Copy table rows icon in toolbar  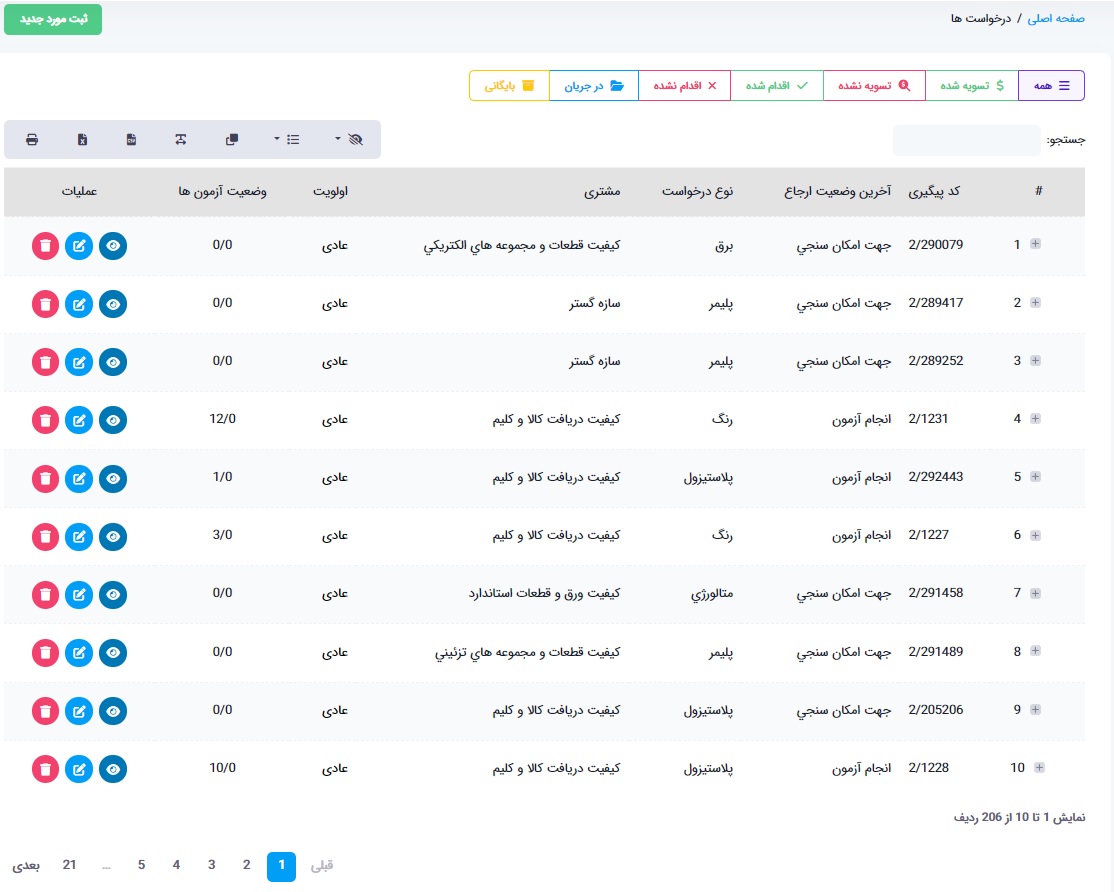pos(232,140)
